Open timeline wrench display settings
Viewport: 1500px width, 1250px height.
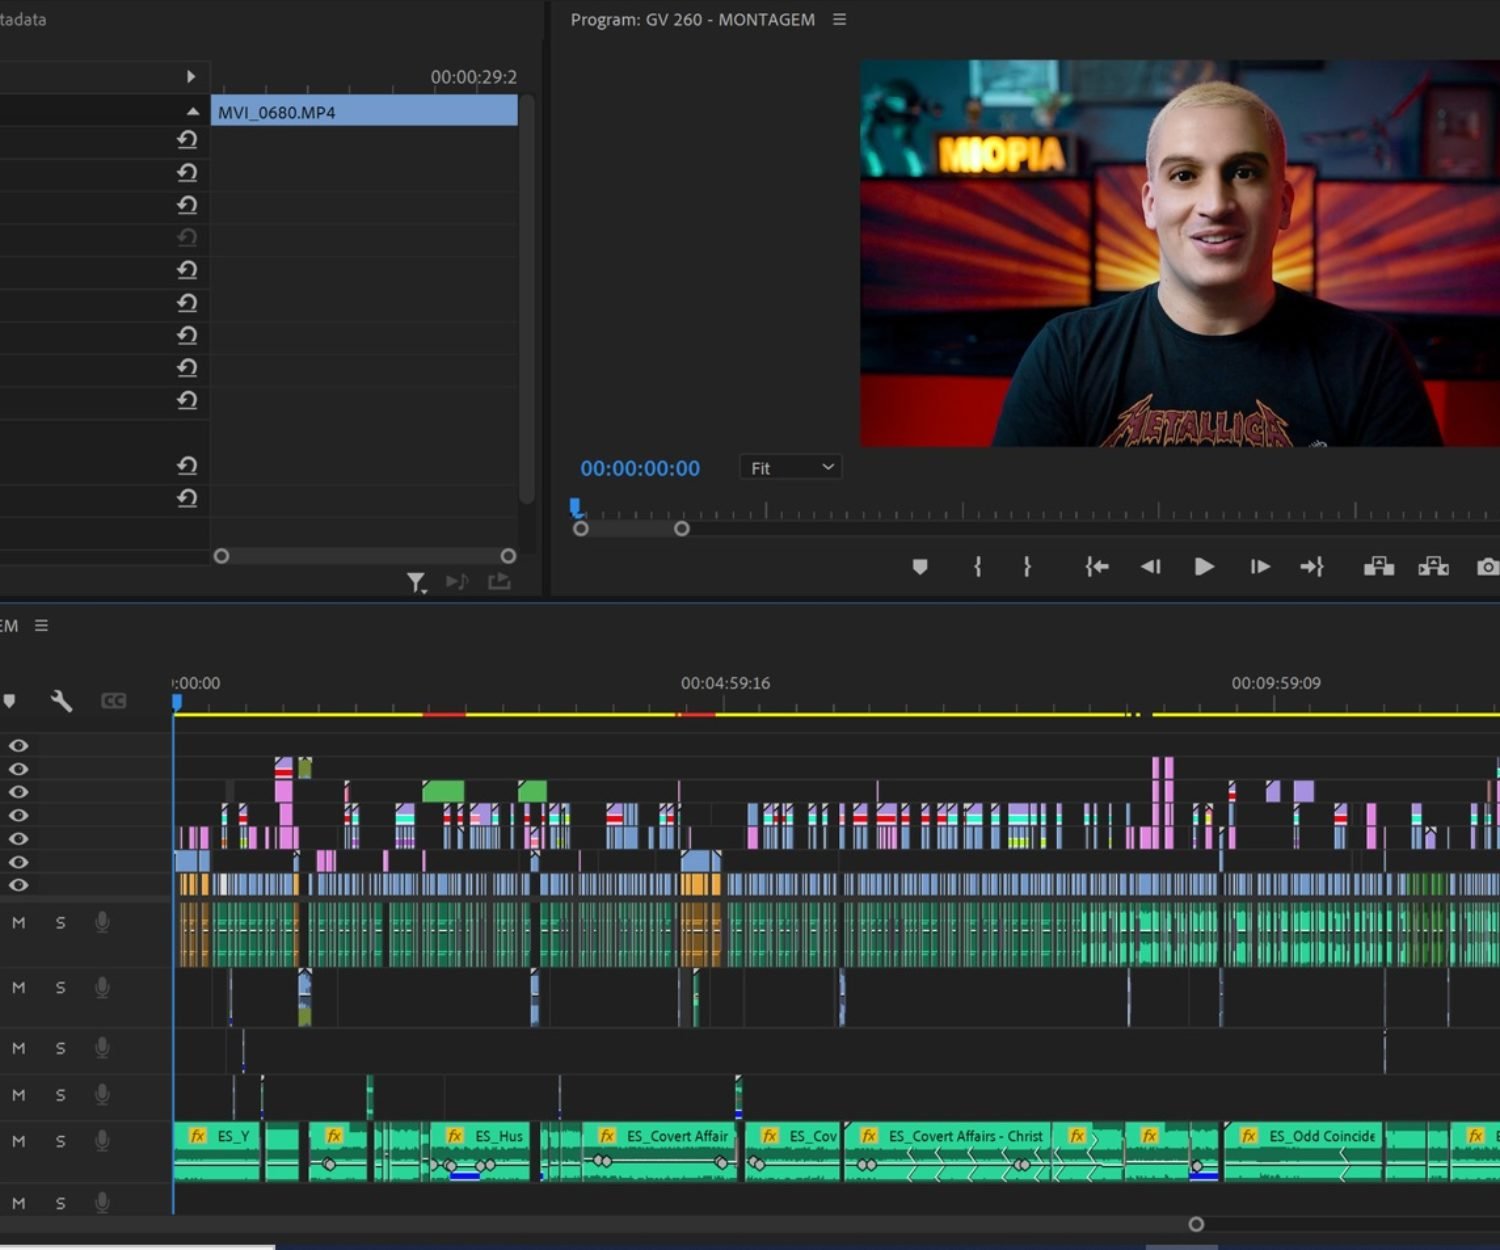click(x=61, y=701)
